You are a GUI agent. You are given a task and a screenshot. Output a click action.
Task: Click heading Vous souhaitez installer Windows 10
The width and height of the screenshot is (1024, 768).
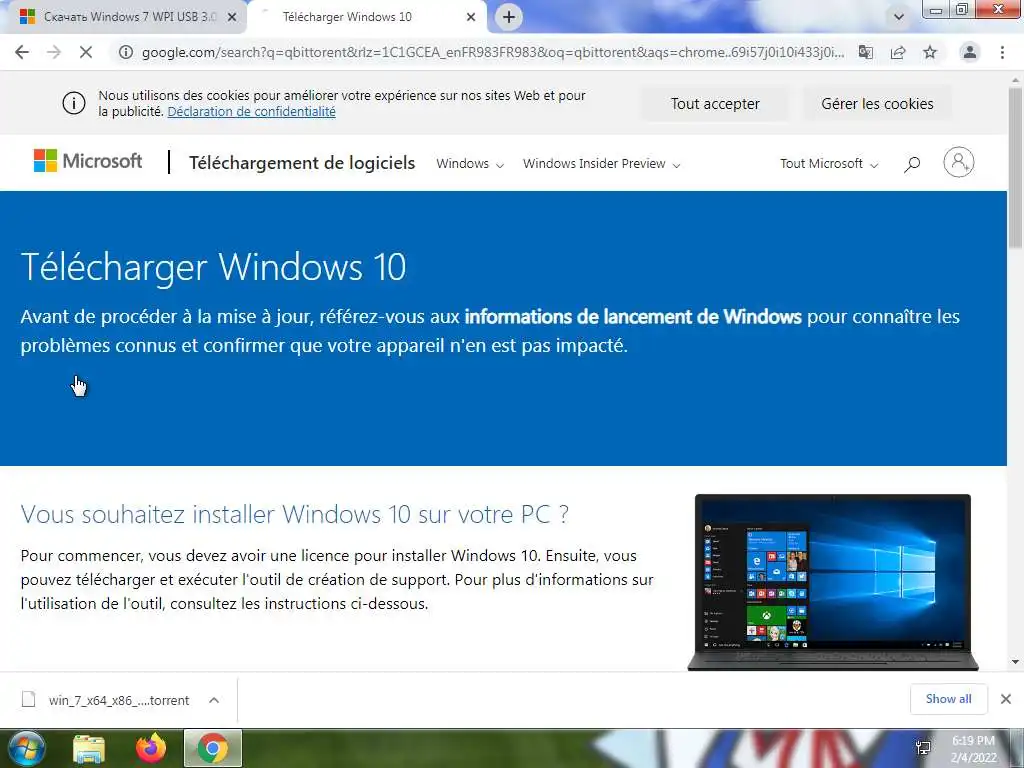[x=295, y=515]
